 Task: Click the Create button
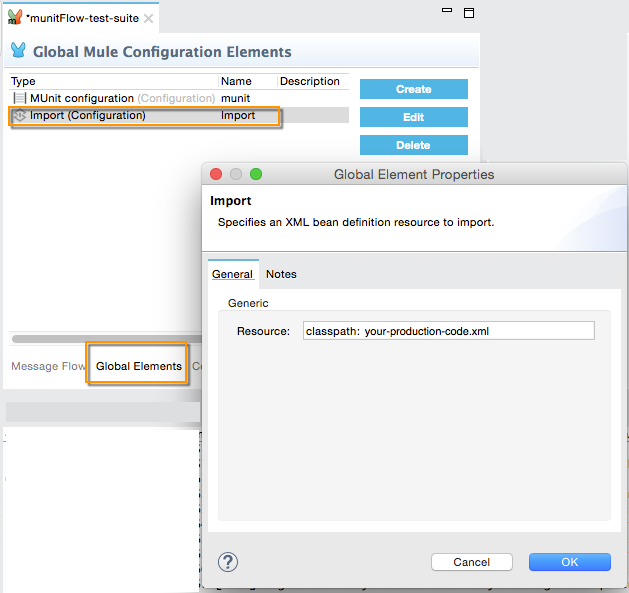coord(414,89)
